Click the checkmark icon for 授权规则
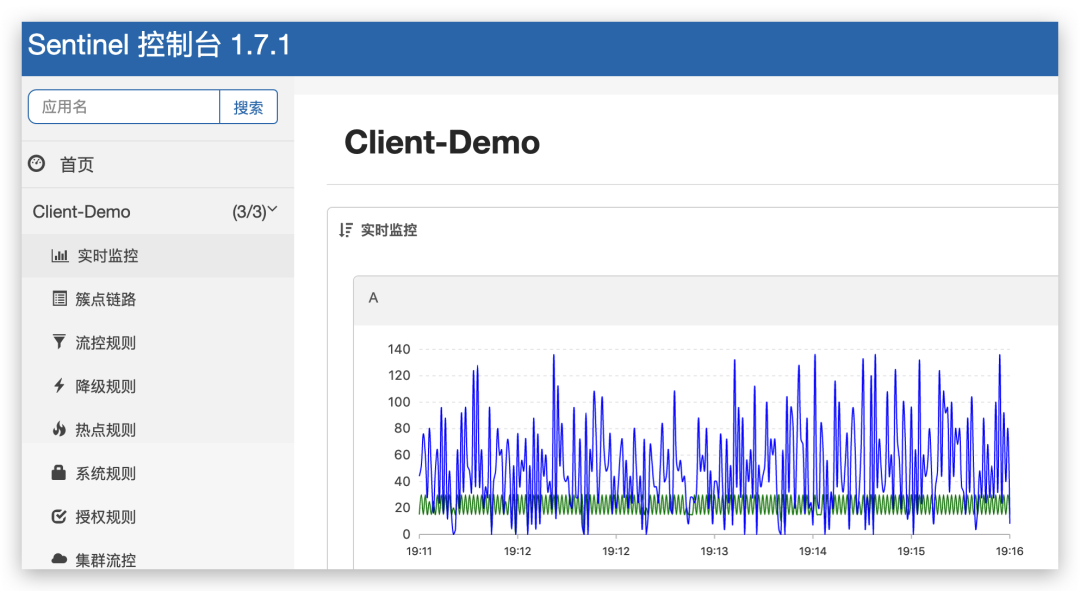The height and width of the screenshot is (591, 1080). [59, 517]
